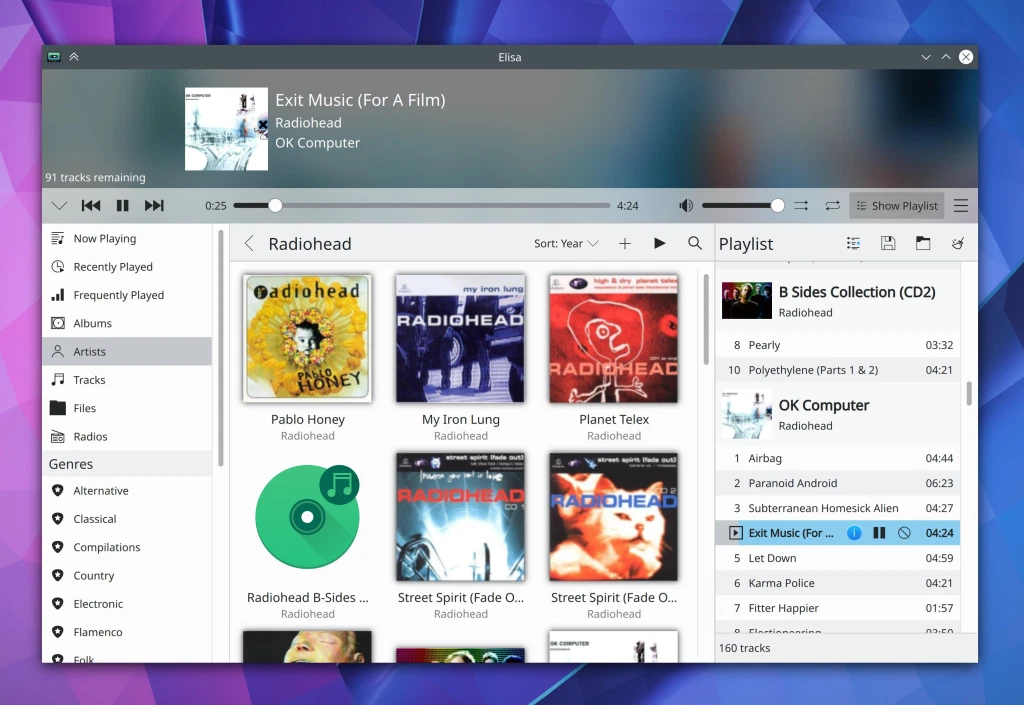Open the Radiohead B-Sides album

(x=308, y=517)
